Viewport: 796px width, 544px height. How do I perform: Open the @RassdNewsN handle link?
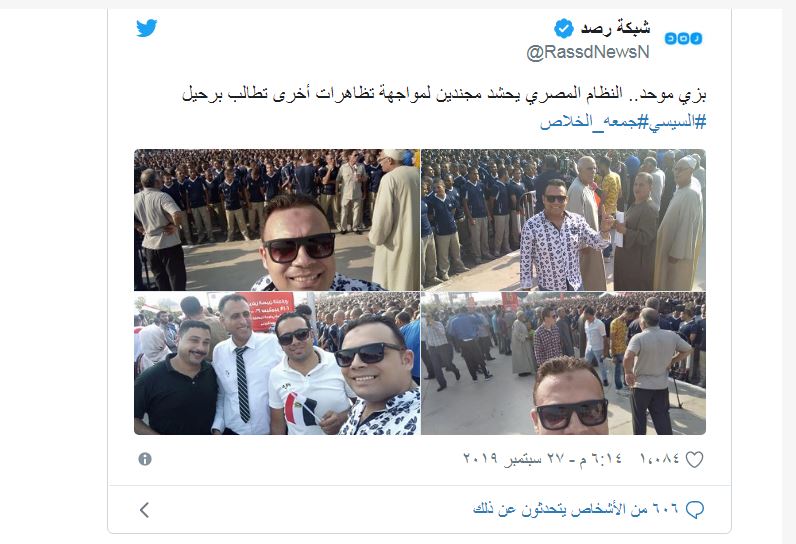coord(588,52)
